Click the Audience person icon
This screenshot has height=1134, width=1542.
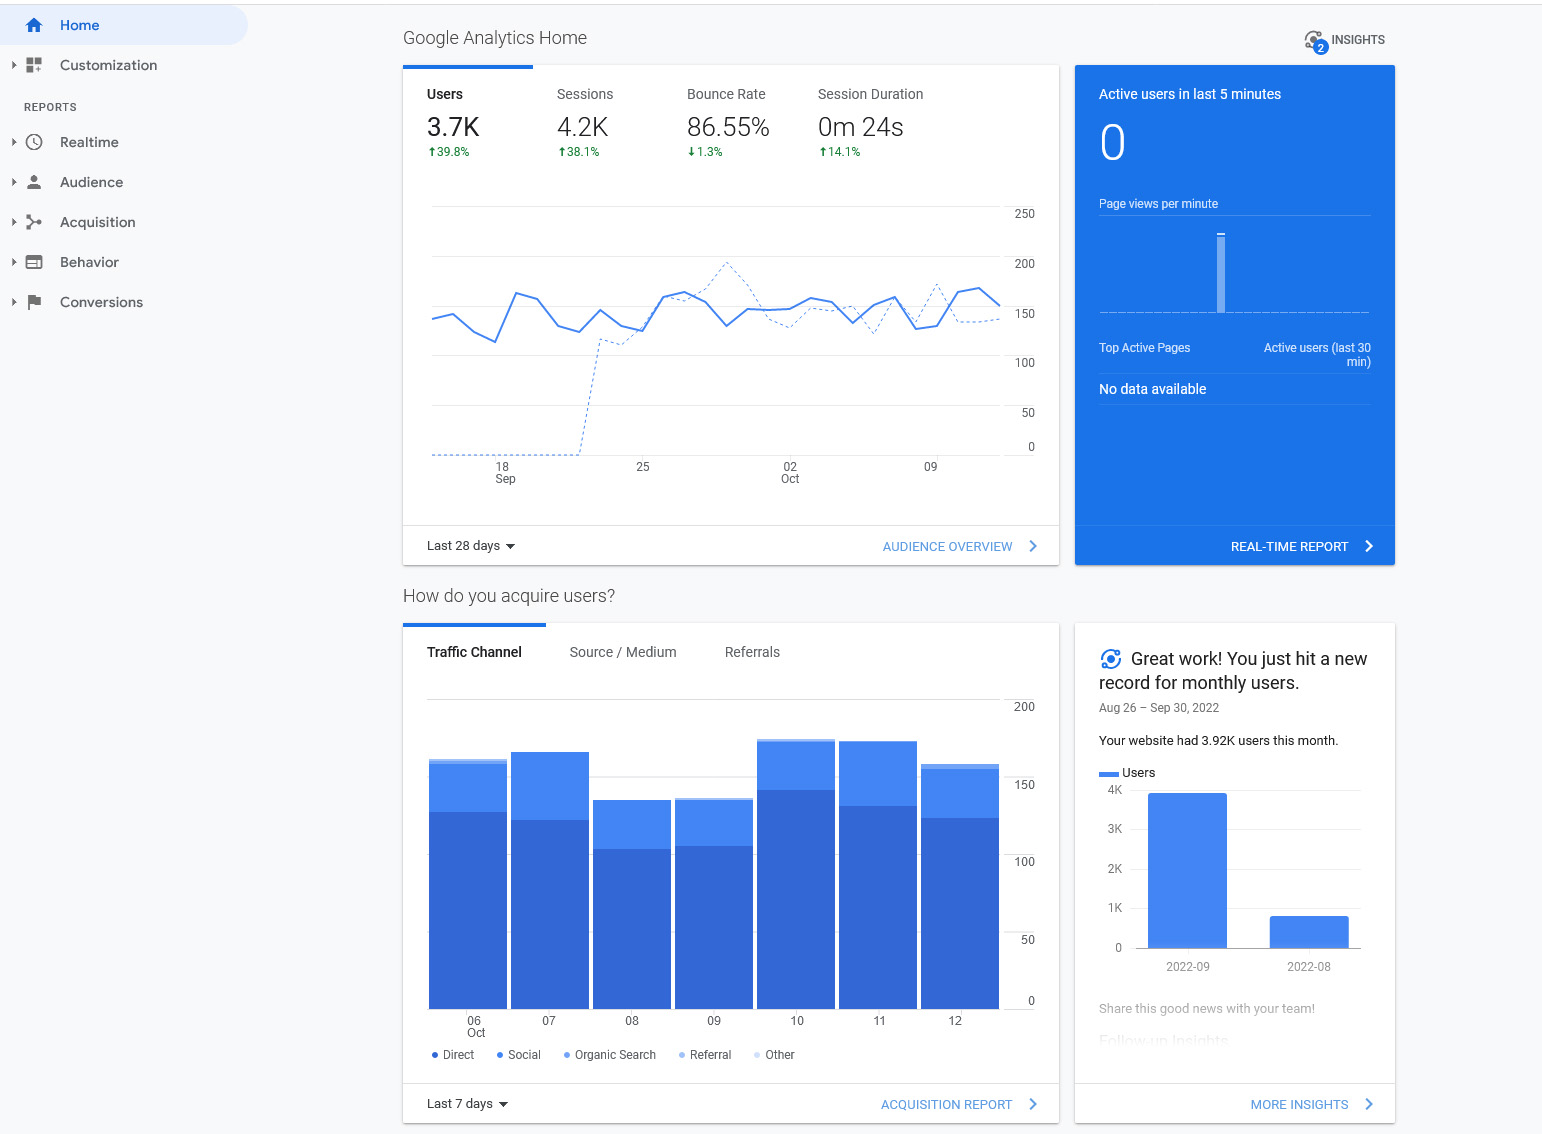click(x=34, y=182)
